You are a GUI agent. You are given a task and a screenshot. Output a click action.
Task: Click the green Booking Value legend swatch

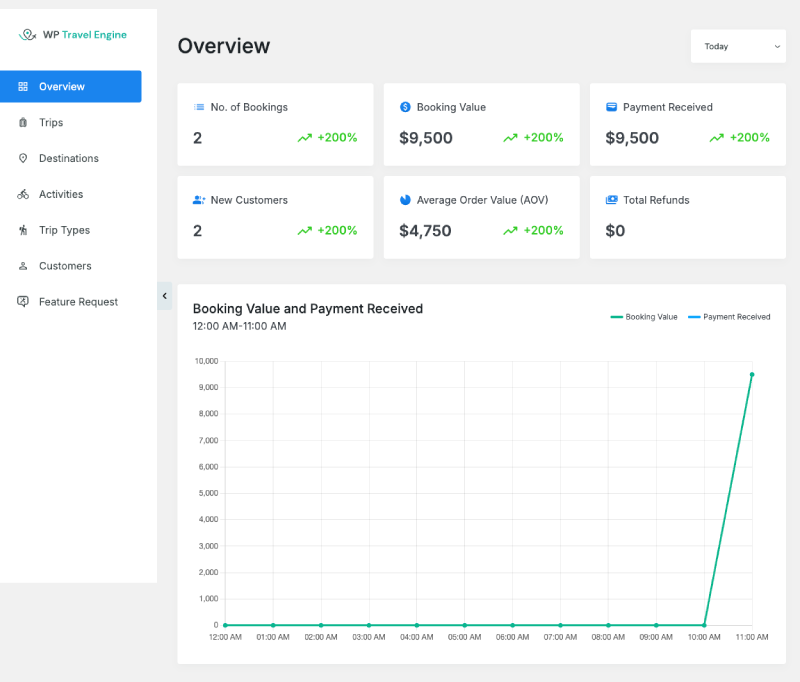tap(616, 317)
